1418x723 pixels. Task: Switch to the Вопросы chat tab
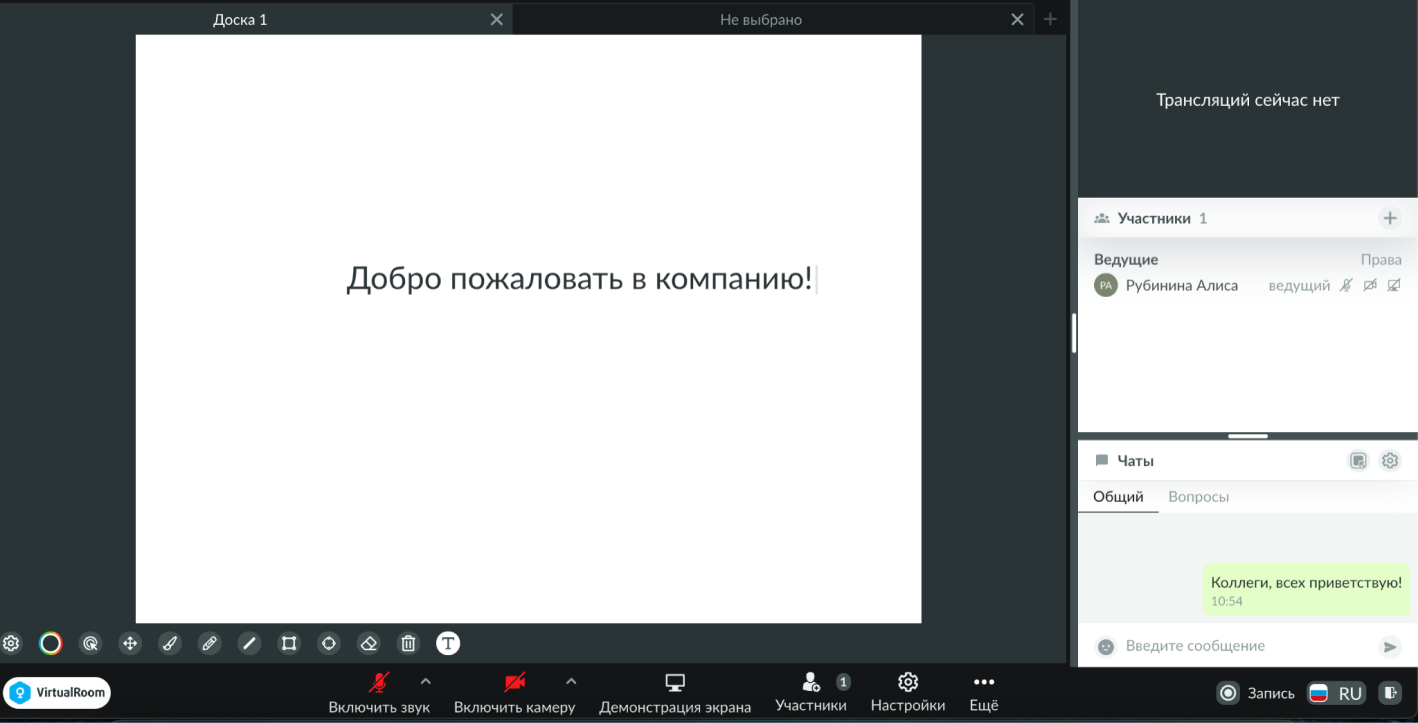[x=1199, y=497]
